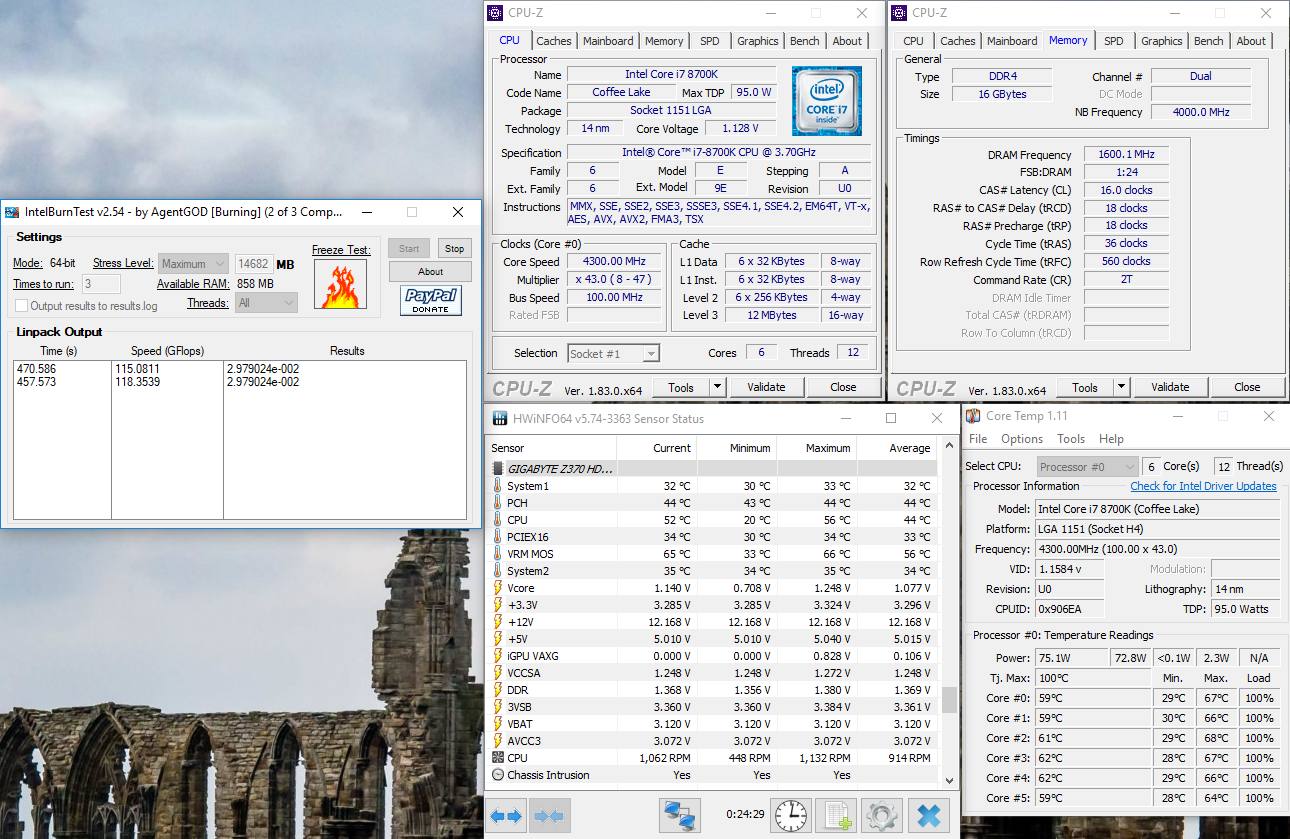Click Validate in the CPU-Z Memory window
Image resolution: width=1290 pixels, height=839 pixels.
pos(1170,387)
